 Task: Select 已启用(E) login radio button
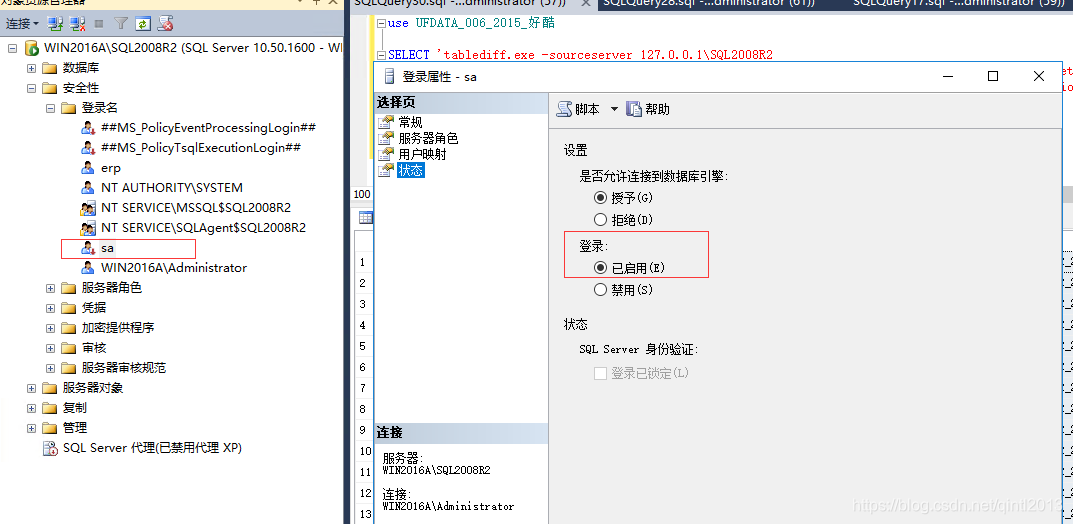click(x=600, y=268)
